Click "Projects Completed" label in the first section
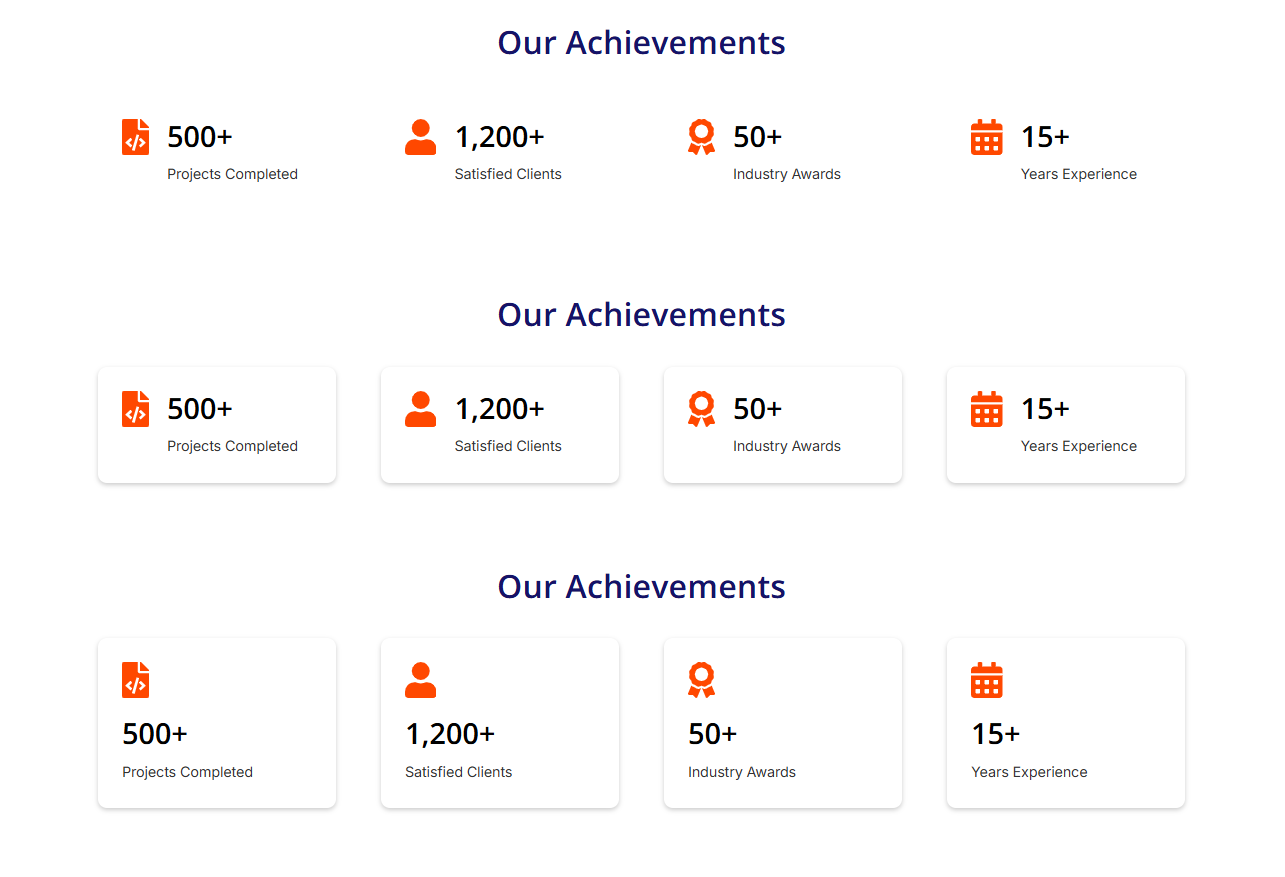This screenshot has height=877, width=1285. click(232, 174)
